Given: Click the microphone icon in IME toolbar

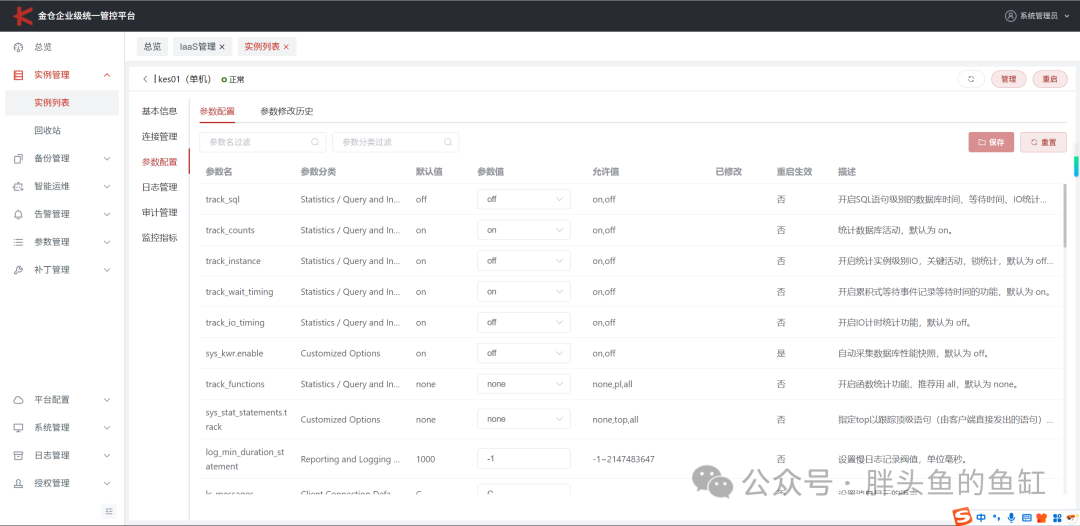Looking at the screenshot, I should pos(1011,517).
